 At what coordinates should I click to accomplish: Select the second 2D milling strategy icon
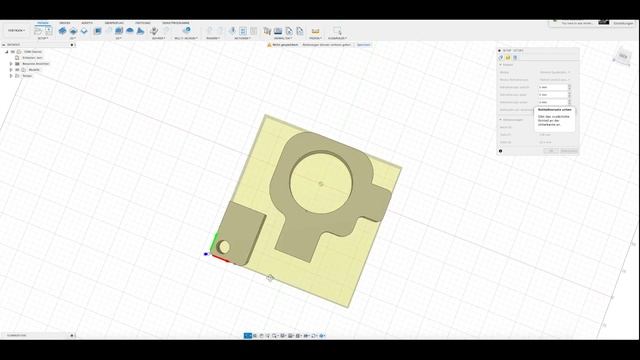(73, 31)
